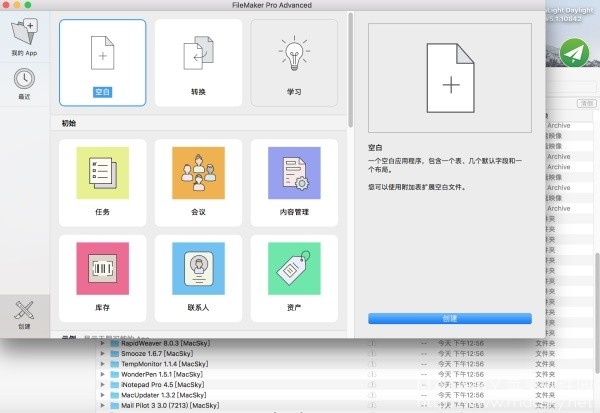Expand the MacUpdater 1.3.2 [MacSky] folder
600x413 pixels.
(103, 395)
